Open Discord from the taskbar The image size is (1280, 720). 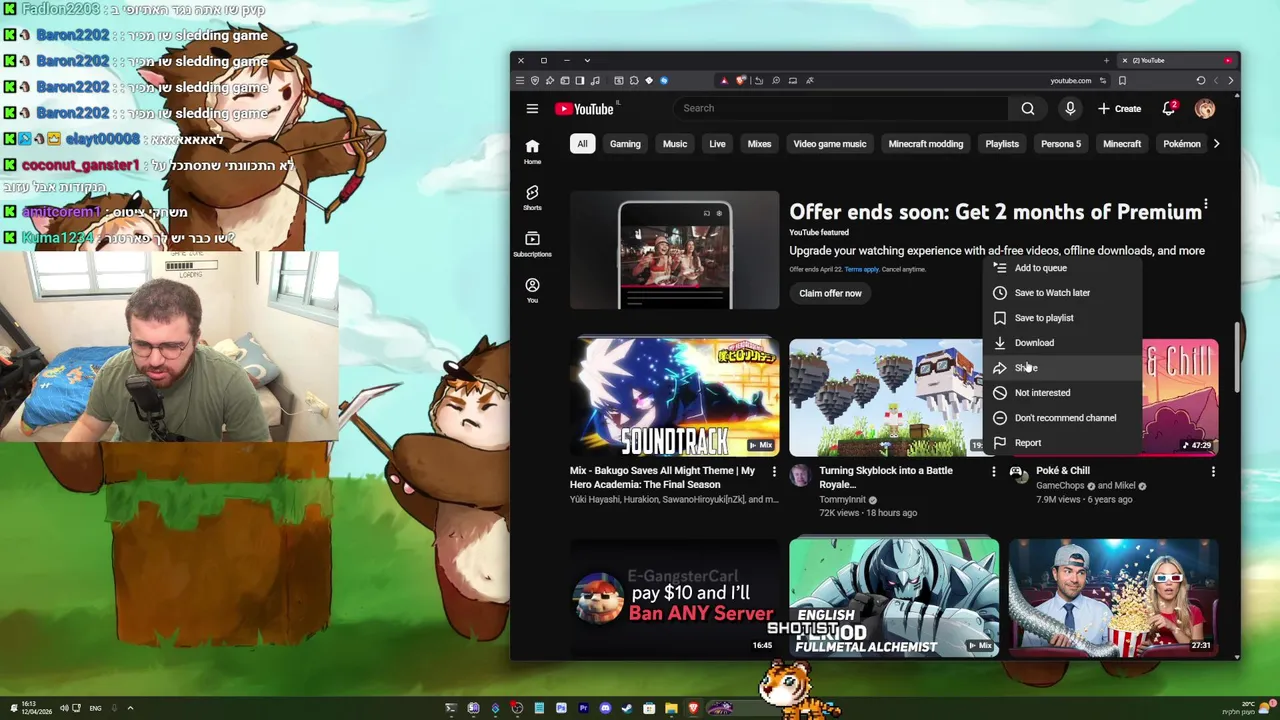(x=605, y=708)
